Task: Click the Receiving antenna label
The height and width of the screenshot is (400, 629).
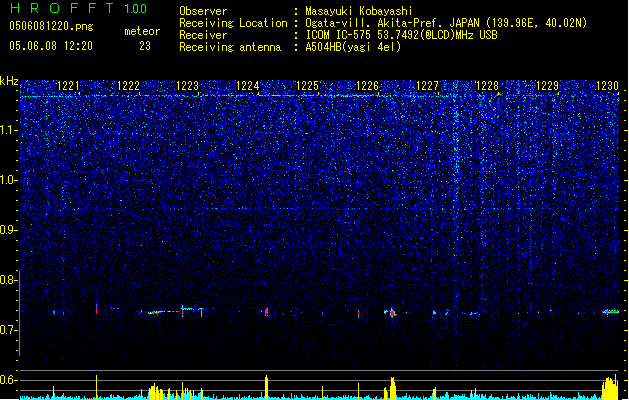Action: (230, 47)
